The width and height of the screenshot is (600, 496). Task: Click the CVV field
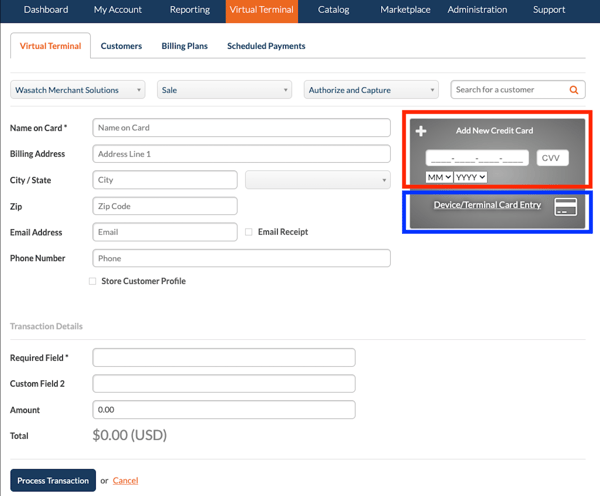pyautogui.click(x=553, y=158)
